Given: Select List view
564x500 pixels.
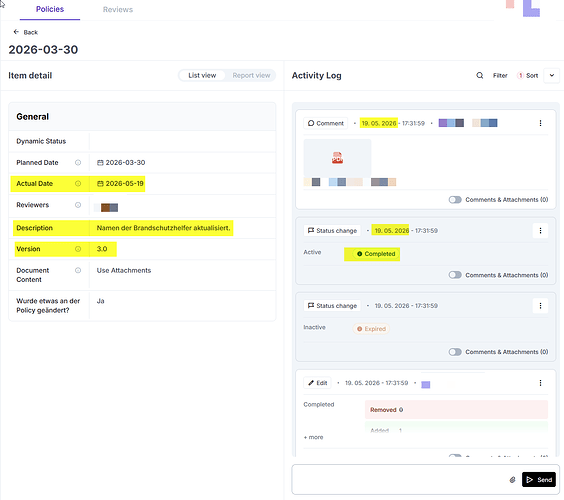Looking at the screenshot, I should coord(202,76).
